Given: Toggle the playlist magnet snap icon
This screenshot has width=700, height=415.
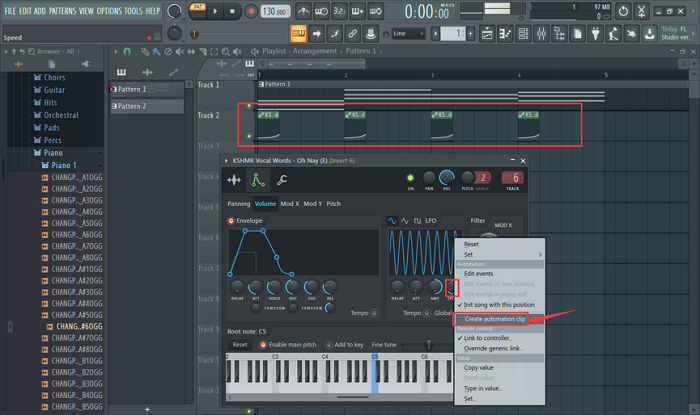Looking at the screenshot, I should (127, 51).
